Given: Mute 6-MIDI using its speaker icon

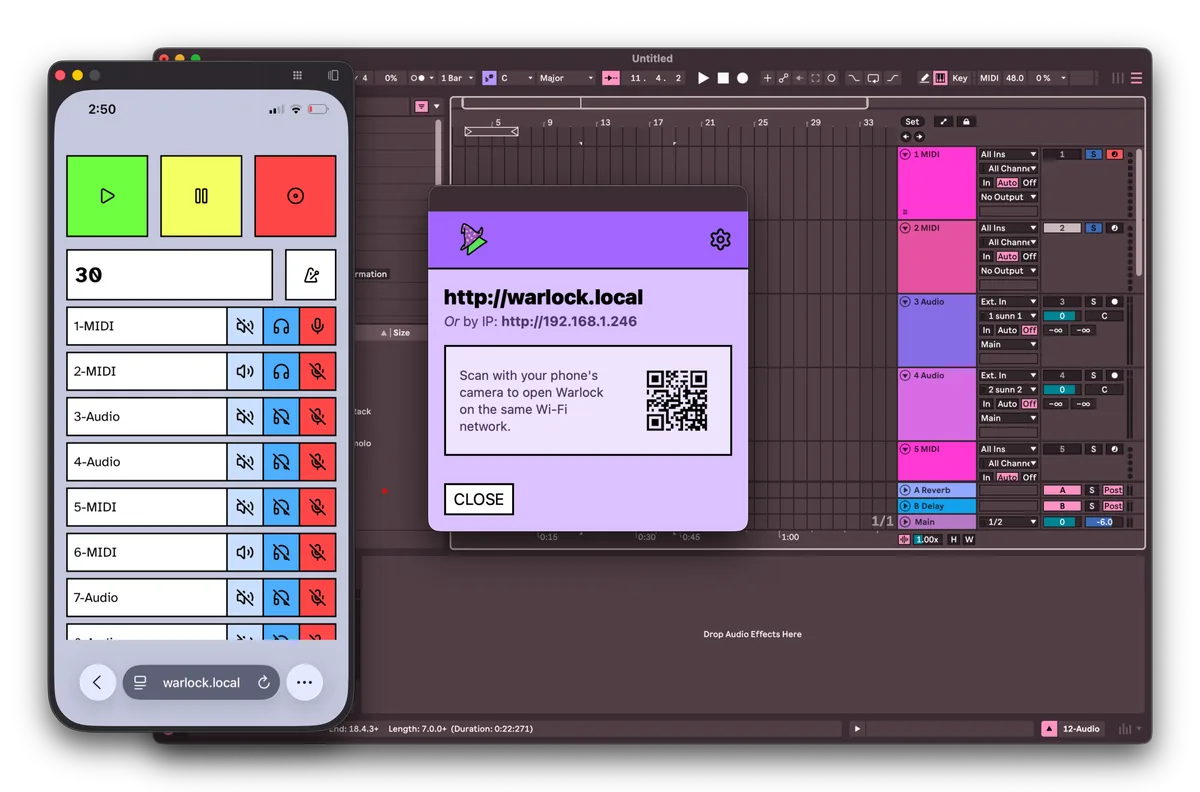Looking at the screenshot, I should pyautogui.click(x=245, y=552).
